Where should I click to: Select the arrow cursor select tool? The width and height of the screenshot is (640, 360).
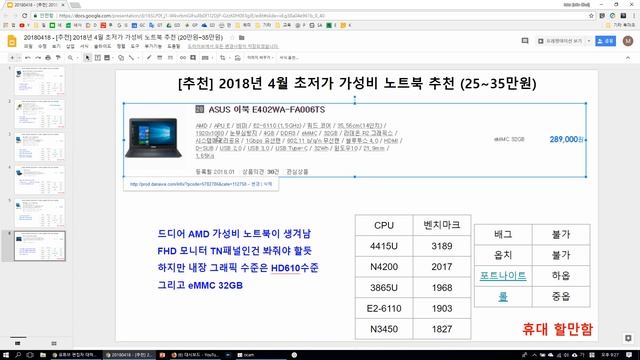[x=87, y=58]
